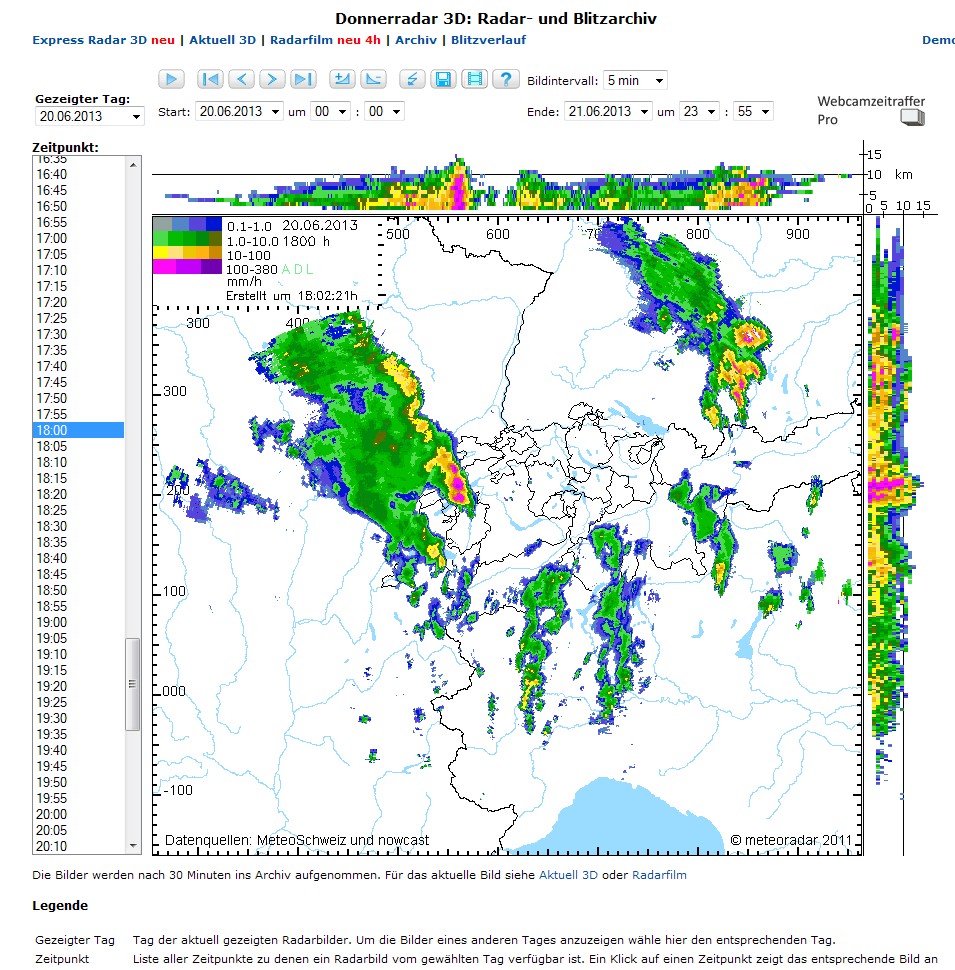Screen dimensions: 955x970
Task: Open the Start date dropdown
Action: [x=239, y=111]
